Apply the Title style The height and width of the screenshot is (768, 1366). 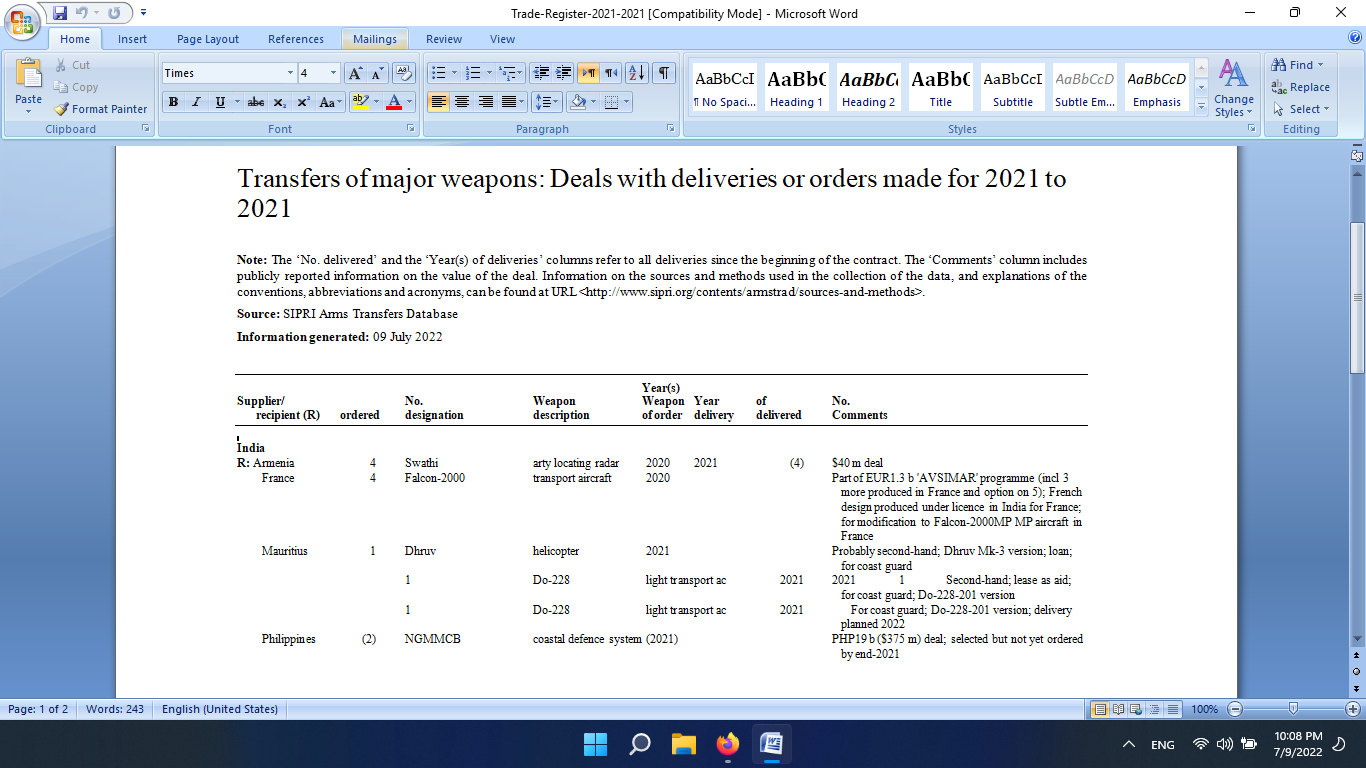pyautogui.click(x=941, y=87)
